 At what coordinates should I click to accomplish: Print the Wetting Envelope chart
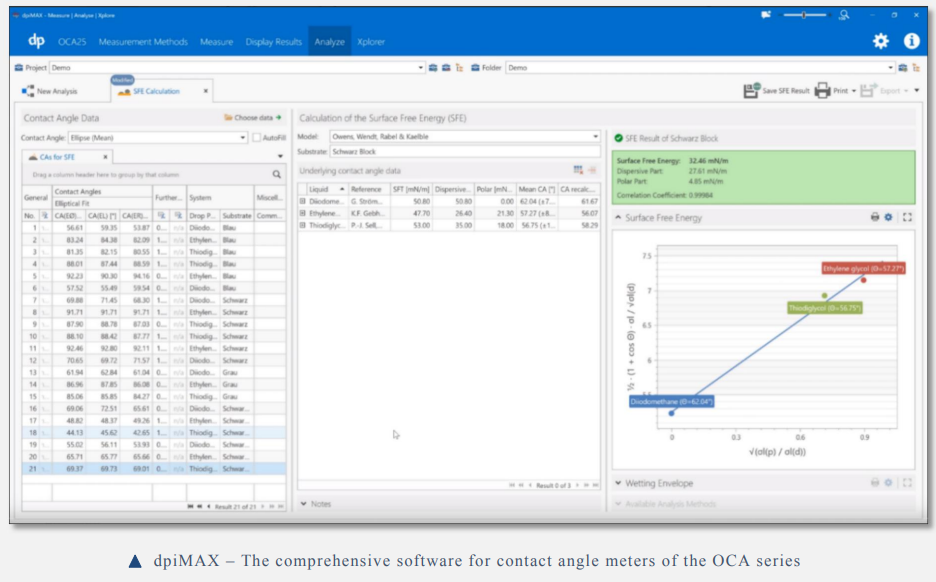(x=875, y=482)
